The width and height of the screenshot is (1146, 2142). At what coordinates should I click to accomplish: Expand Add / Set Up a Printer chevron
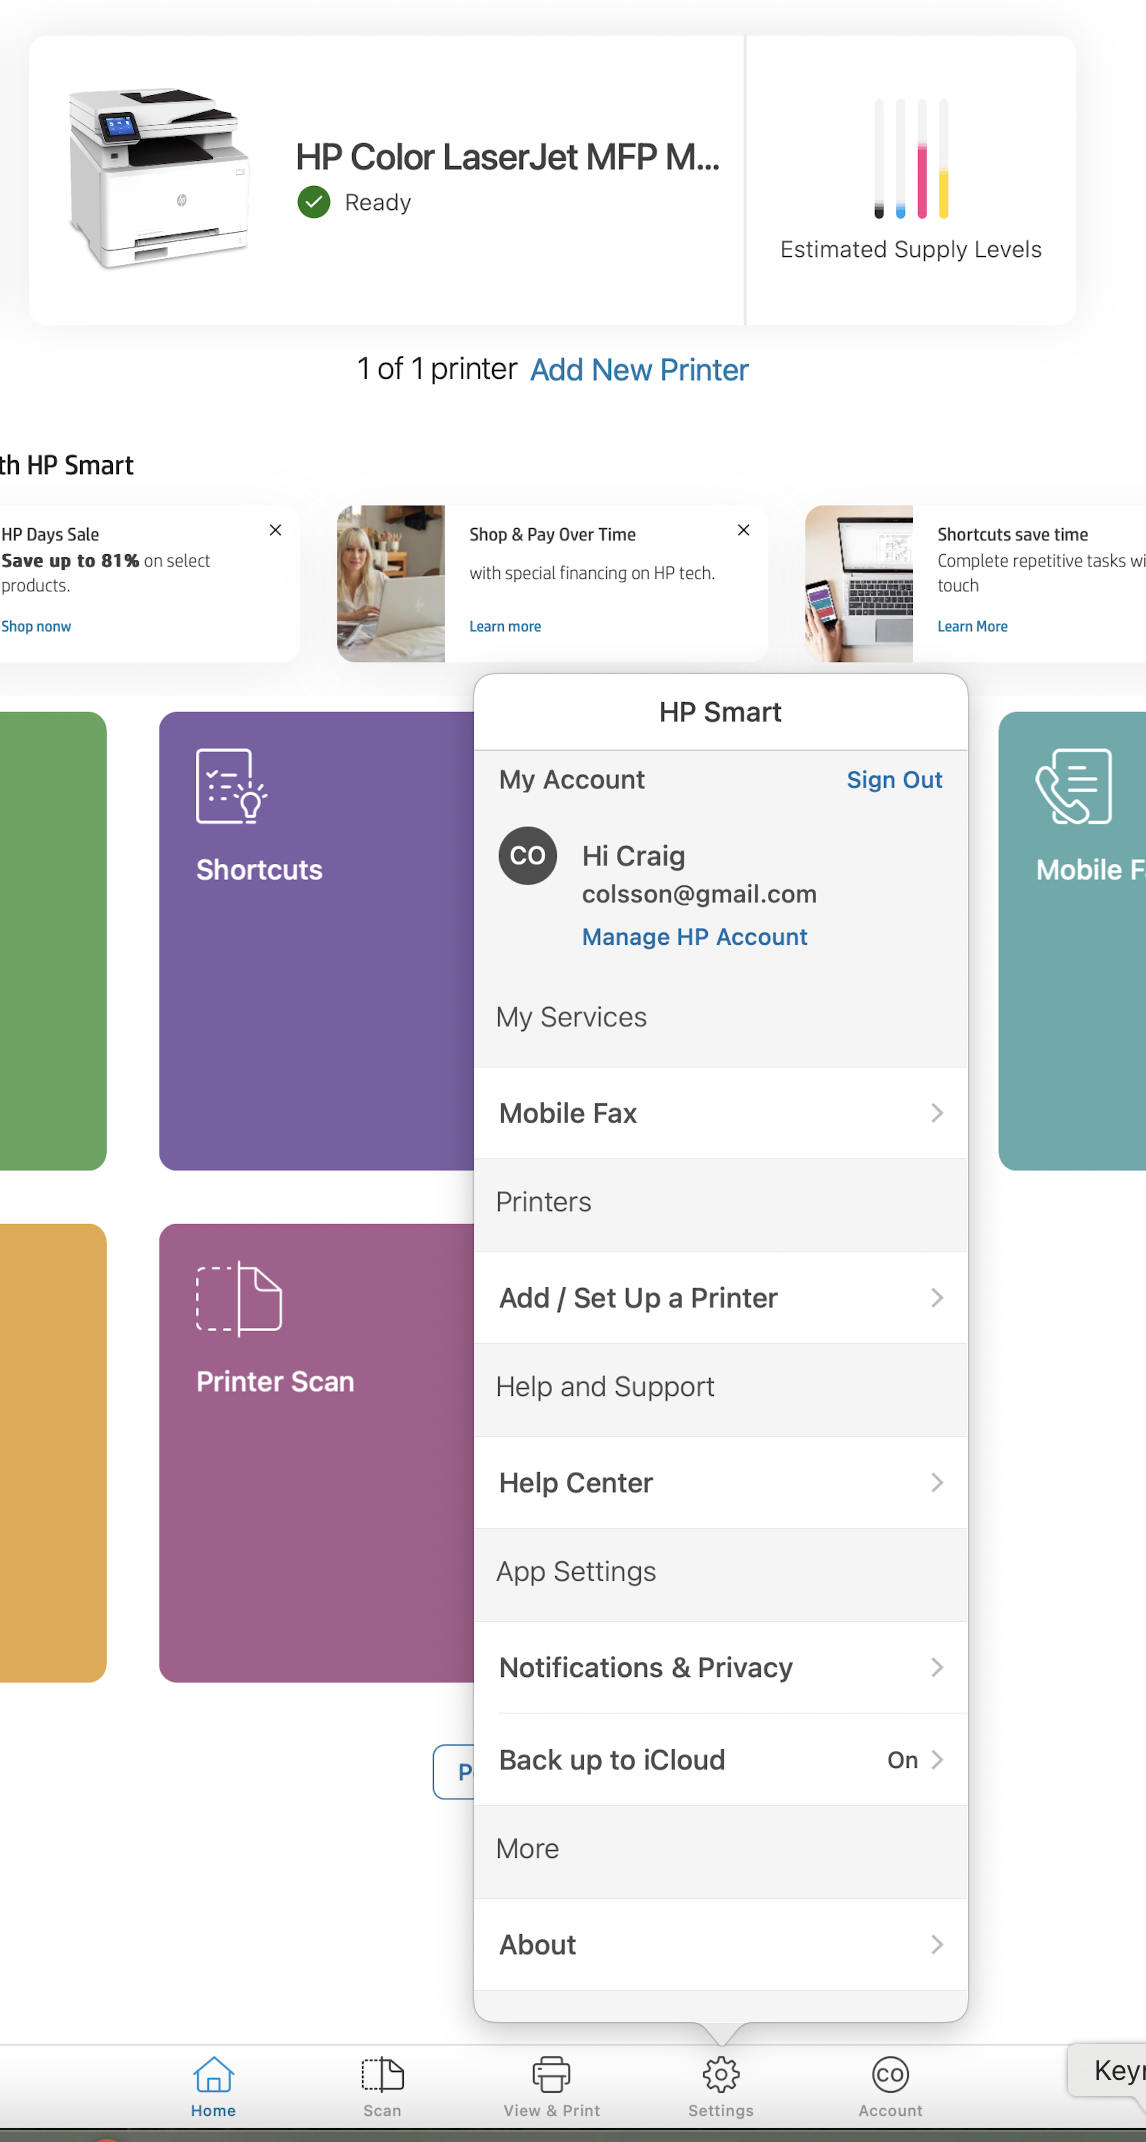pyautogui.click(x=937, y=1298)
